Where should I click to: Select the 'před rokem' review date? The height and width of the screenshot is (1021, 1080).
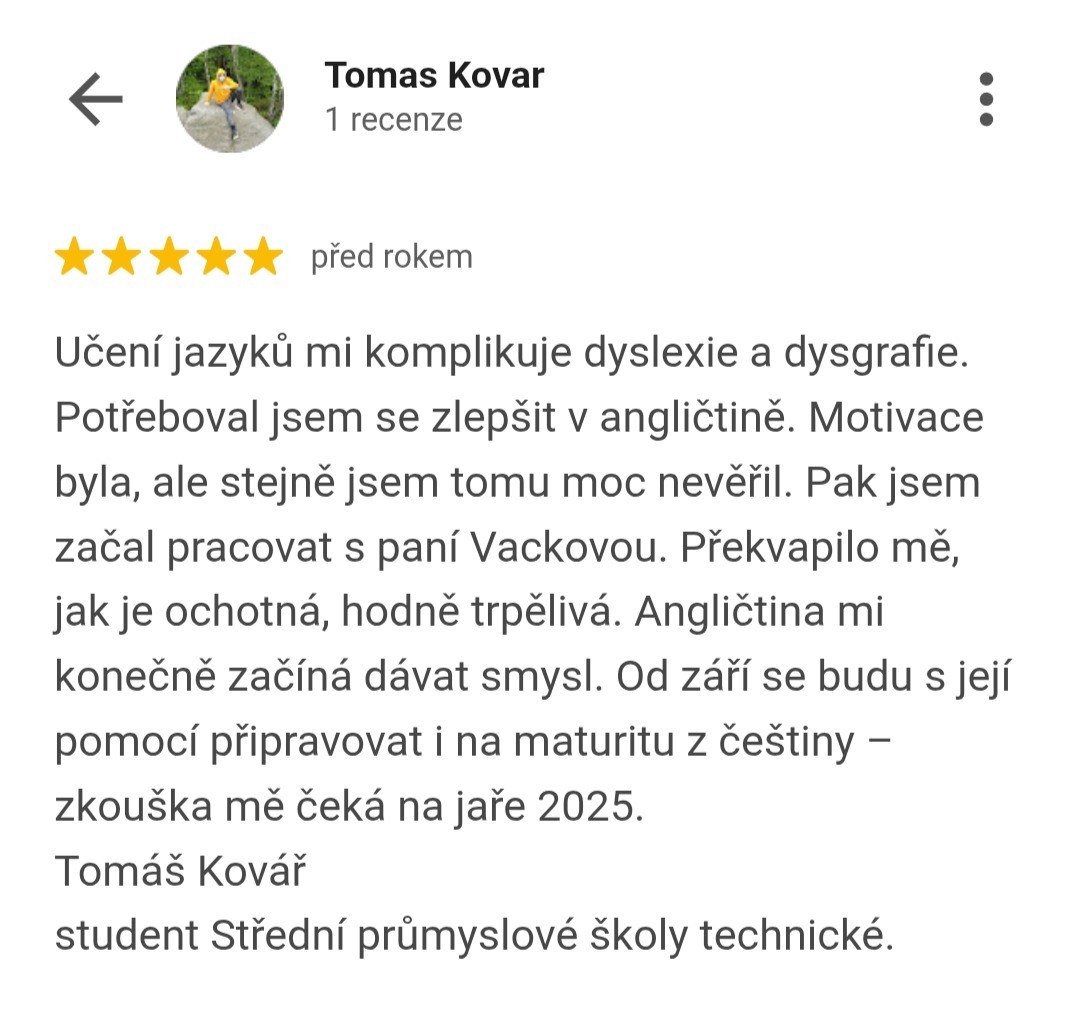[x=392, y=257]
